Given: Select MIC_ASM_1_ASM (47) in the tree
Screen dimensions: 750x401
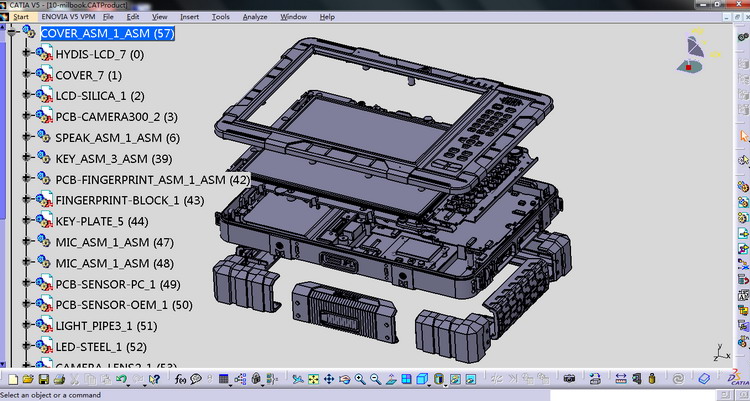Looking at the screenshot, I should [115, 243].
